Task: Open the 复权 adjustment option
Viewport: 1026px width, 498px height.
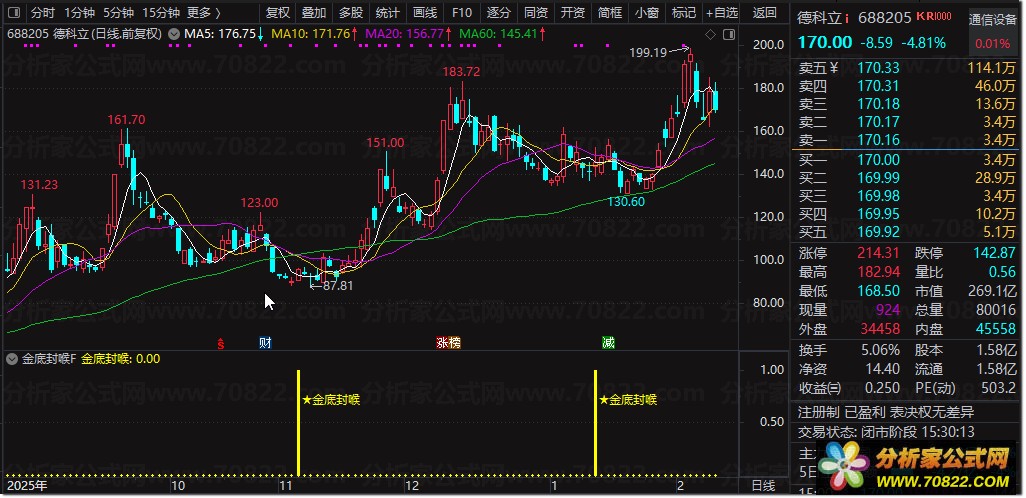Action: (x=278, y=12)
